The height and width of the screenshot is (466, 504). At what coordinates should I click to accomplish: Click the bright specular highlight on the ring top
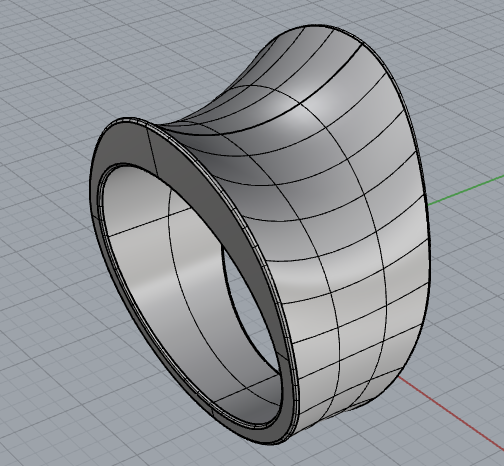(x=320, y=103)
